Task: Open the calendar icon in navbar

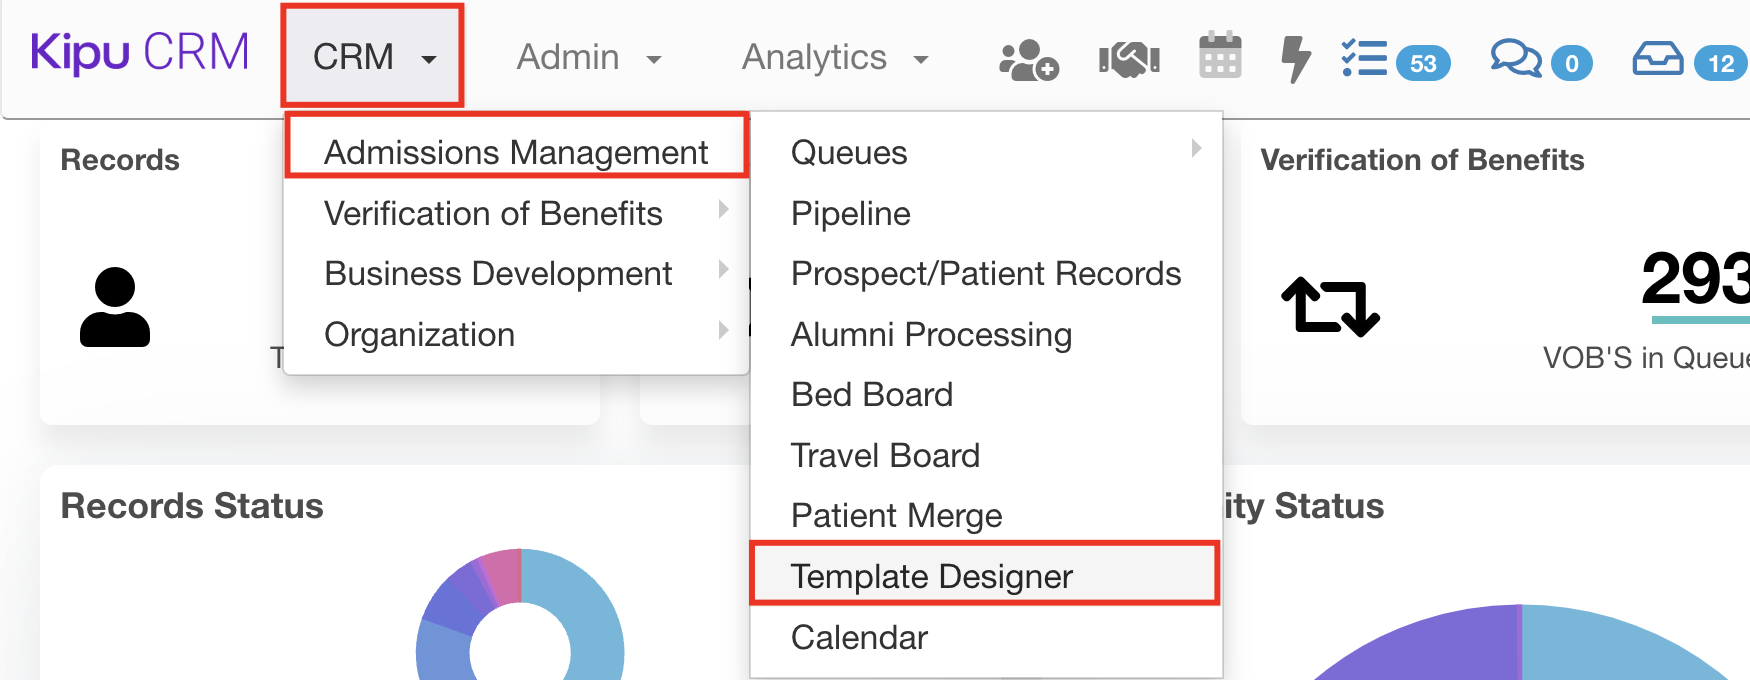Action: point(1220,56)
